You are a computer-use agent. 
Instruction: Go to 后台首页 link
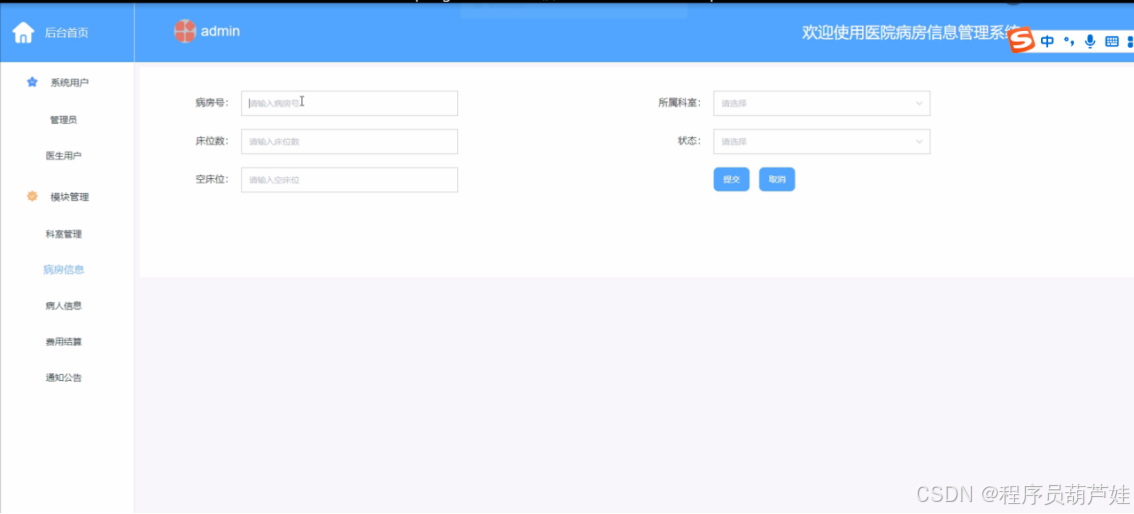coord(67,33)
